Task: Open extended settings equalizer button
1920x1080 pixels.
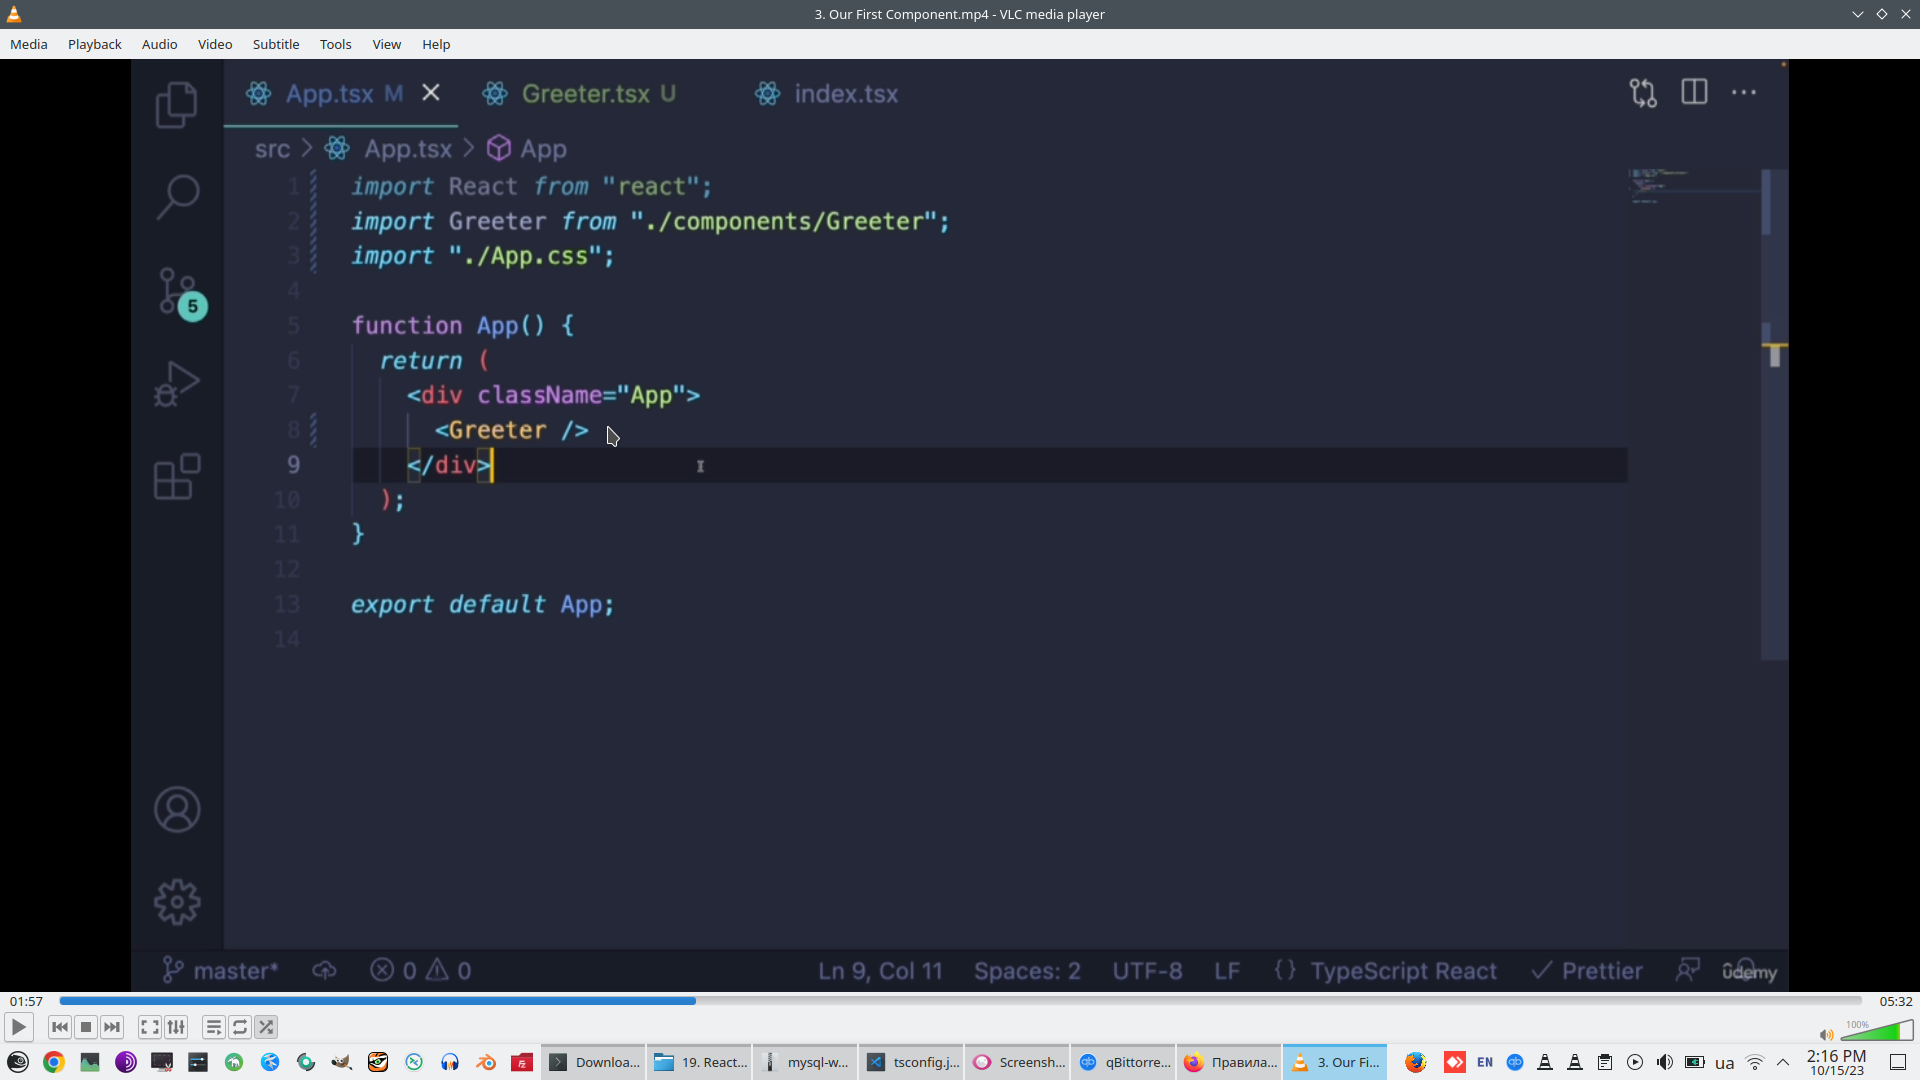Action: click(176, 1027)
